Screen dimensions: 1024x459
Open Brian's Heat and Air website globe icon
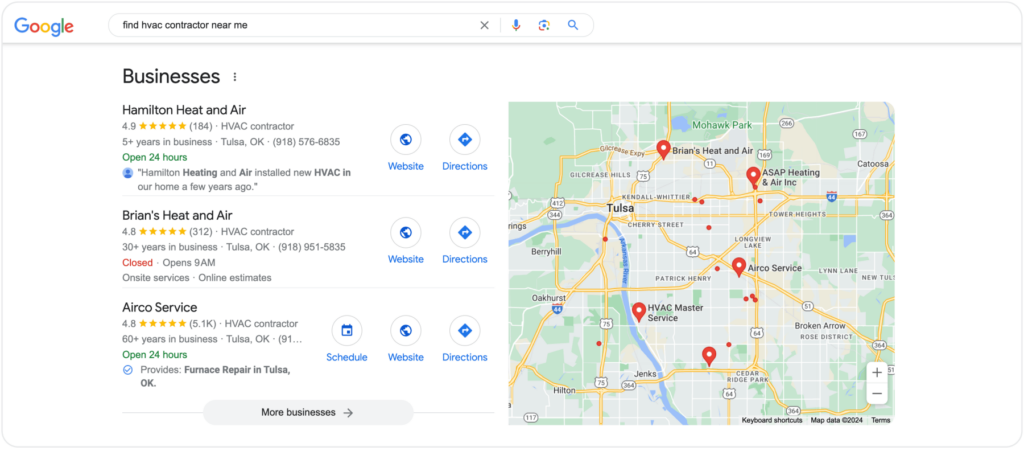[x=406, y=232]
